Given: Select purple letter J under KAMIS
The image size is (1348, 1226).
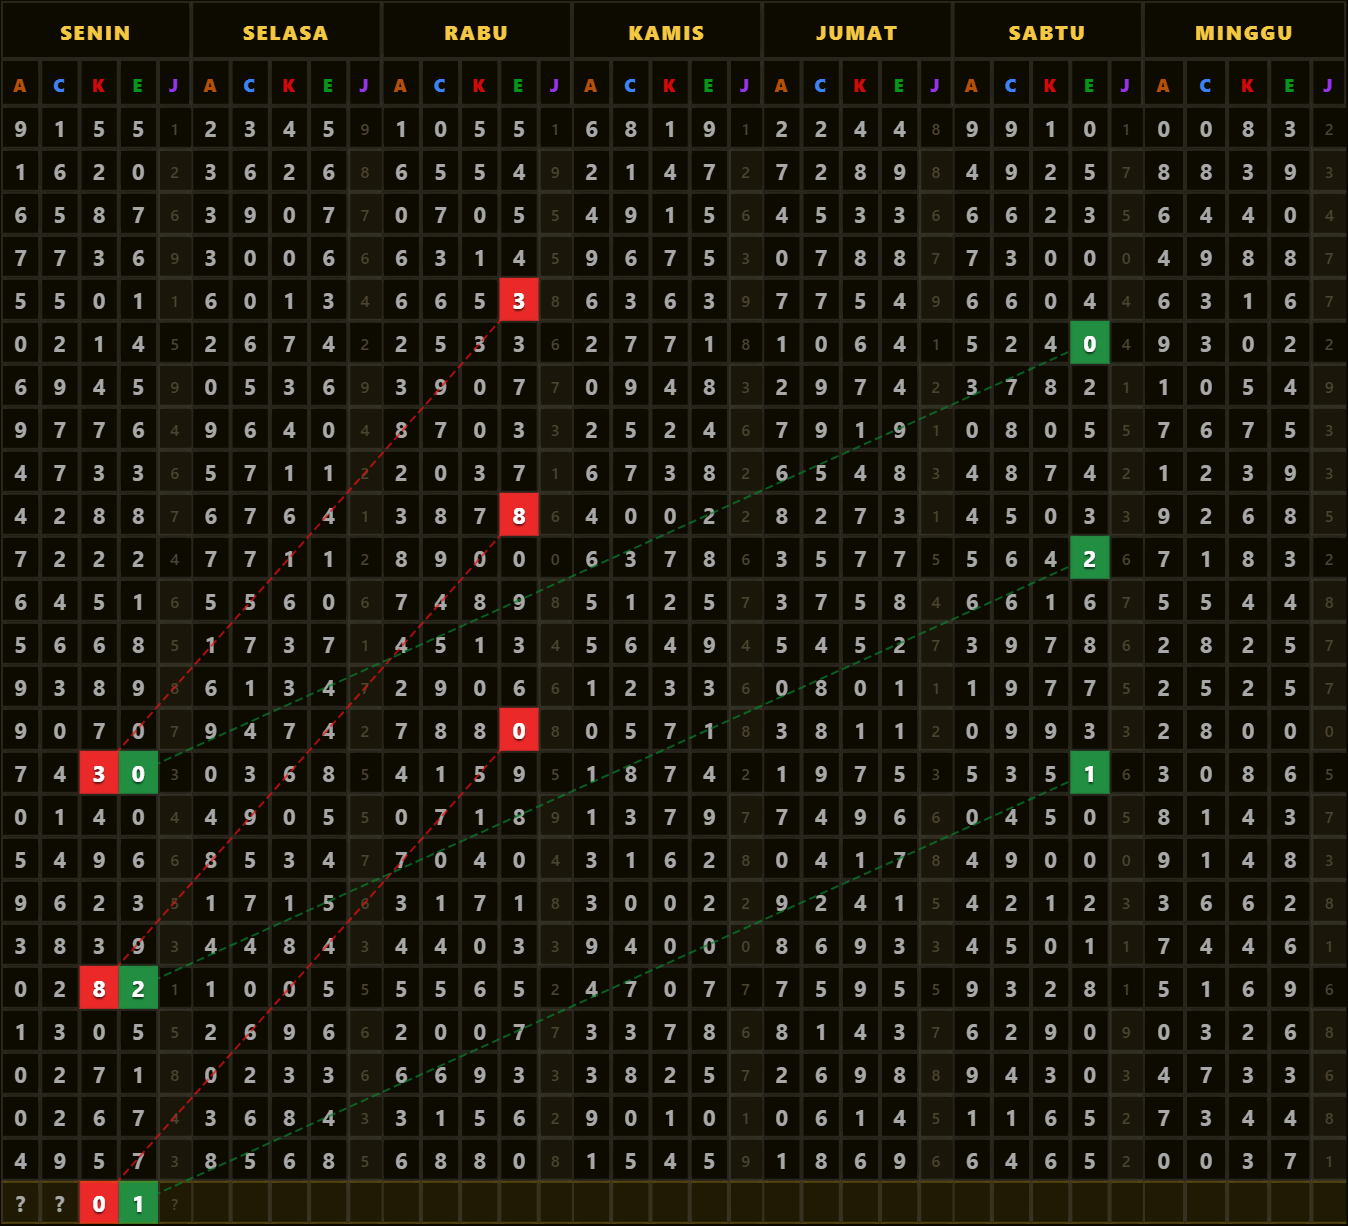Looking at the screenshot, I should pyautogui.click(x=745, y=86).
